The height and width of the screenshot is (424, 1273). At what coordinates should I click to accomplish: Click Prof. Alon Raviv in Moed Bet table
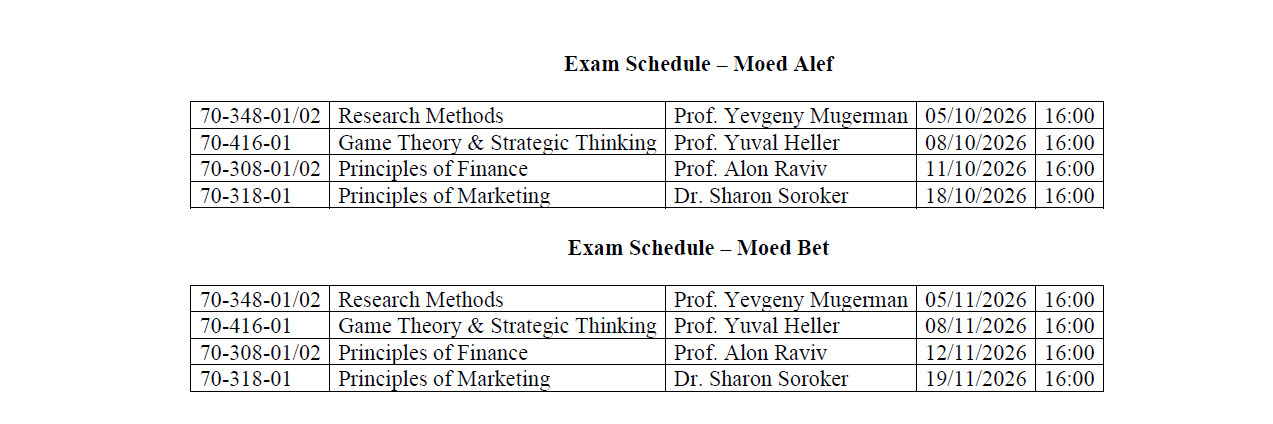pos(750,353)
